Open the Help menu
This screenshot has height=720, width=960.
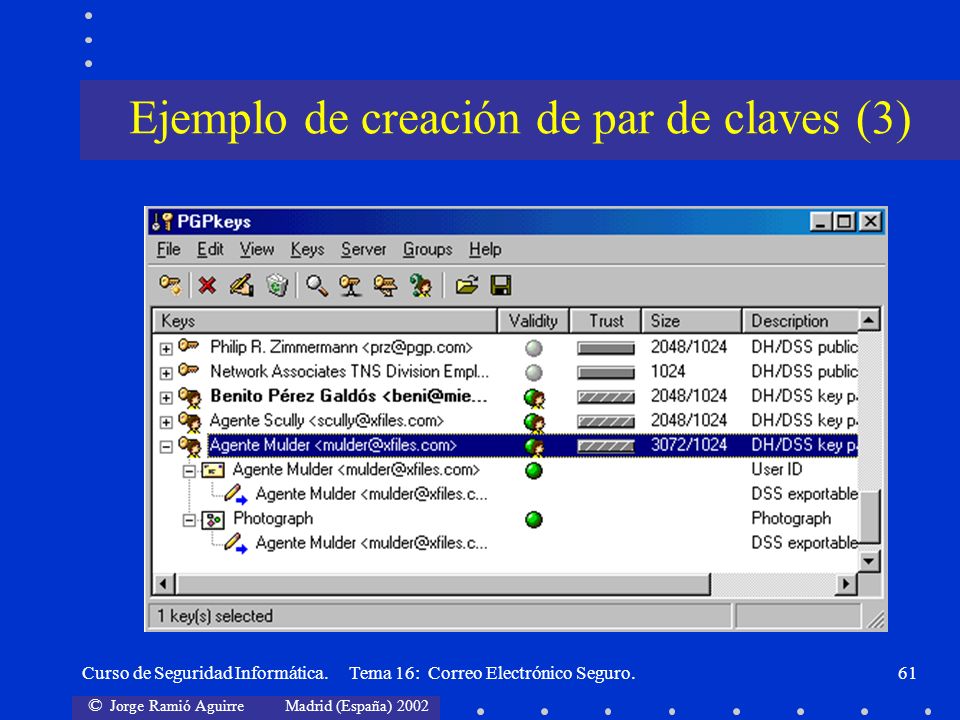[485, 249]
